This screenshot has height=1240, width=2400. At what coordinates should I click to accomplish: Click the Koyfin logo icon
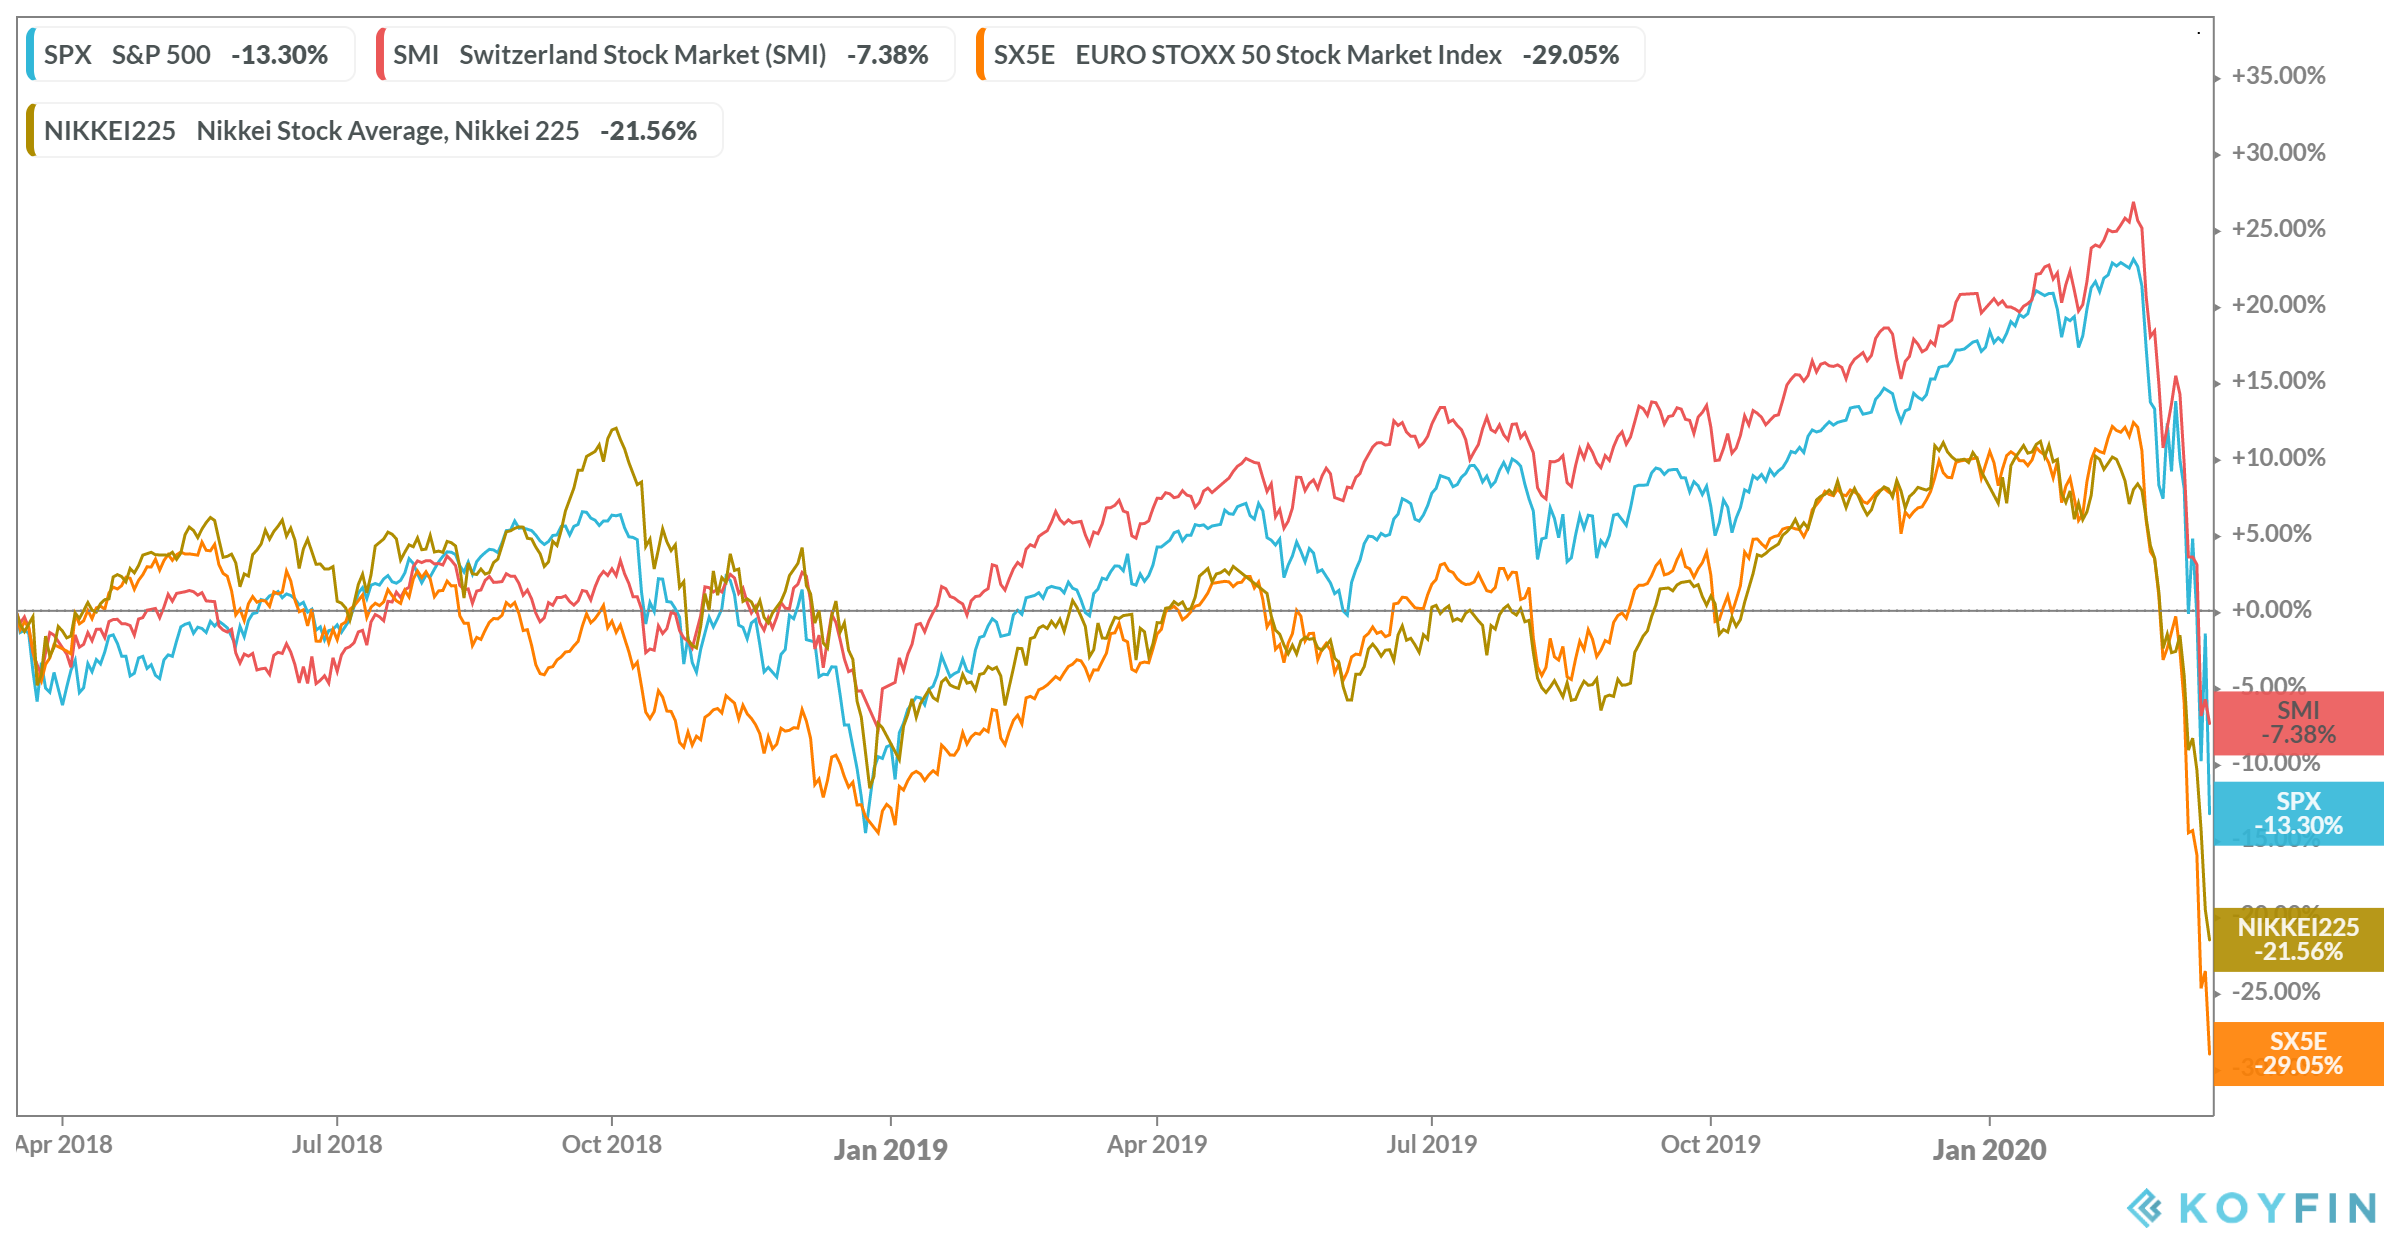point(2144,1208)
